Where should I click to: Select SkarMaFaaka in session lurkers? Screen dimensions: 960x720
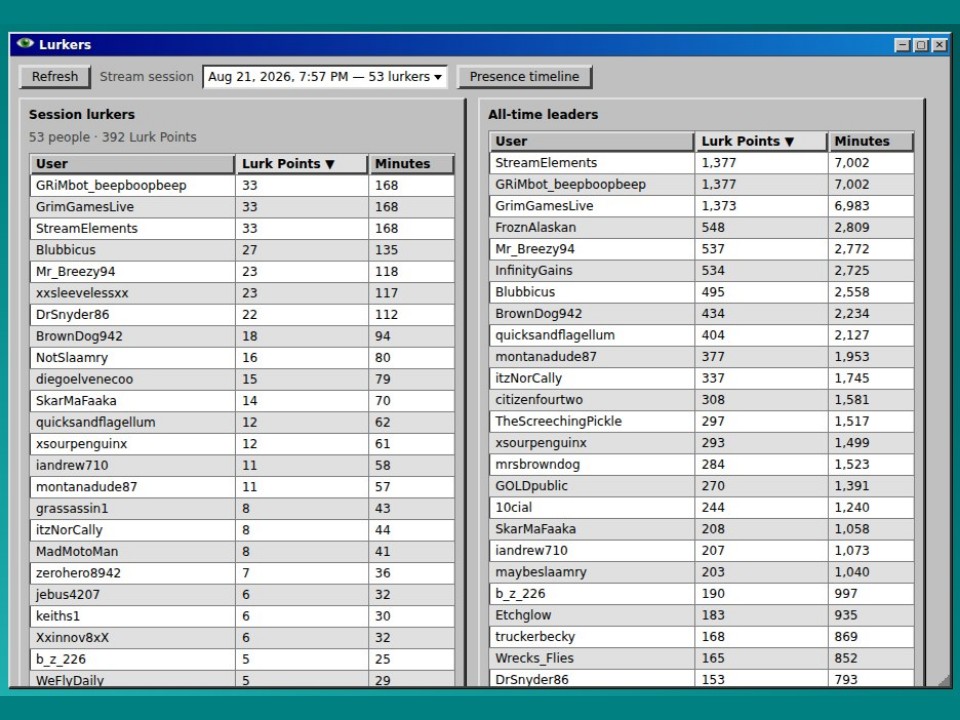[x=242, y=400]
